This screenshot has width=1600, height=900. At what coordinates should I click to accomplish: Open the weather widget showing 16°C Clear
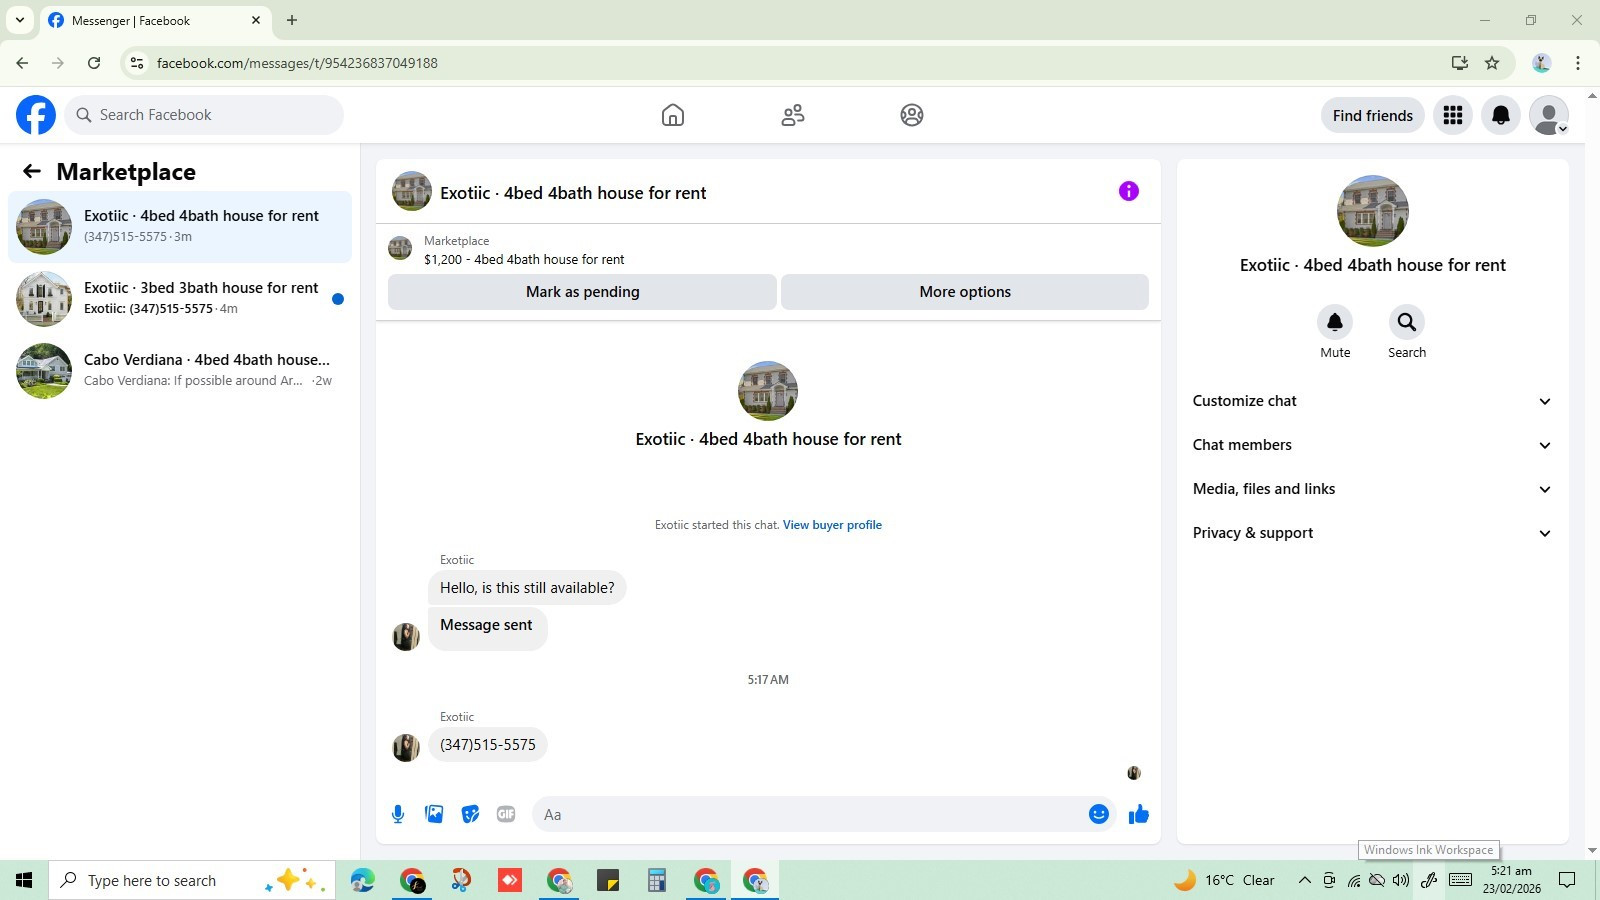point(1225,880)
